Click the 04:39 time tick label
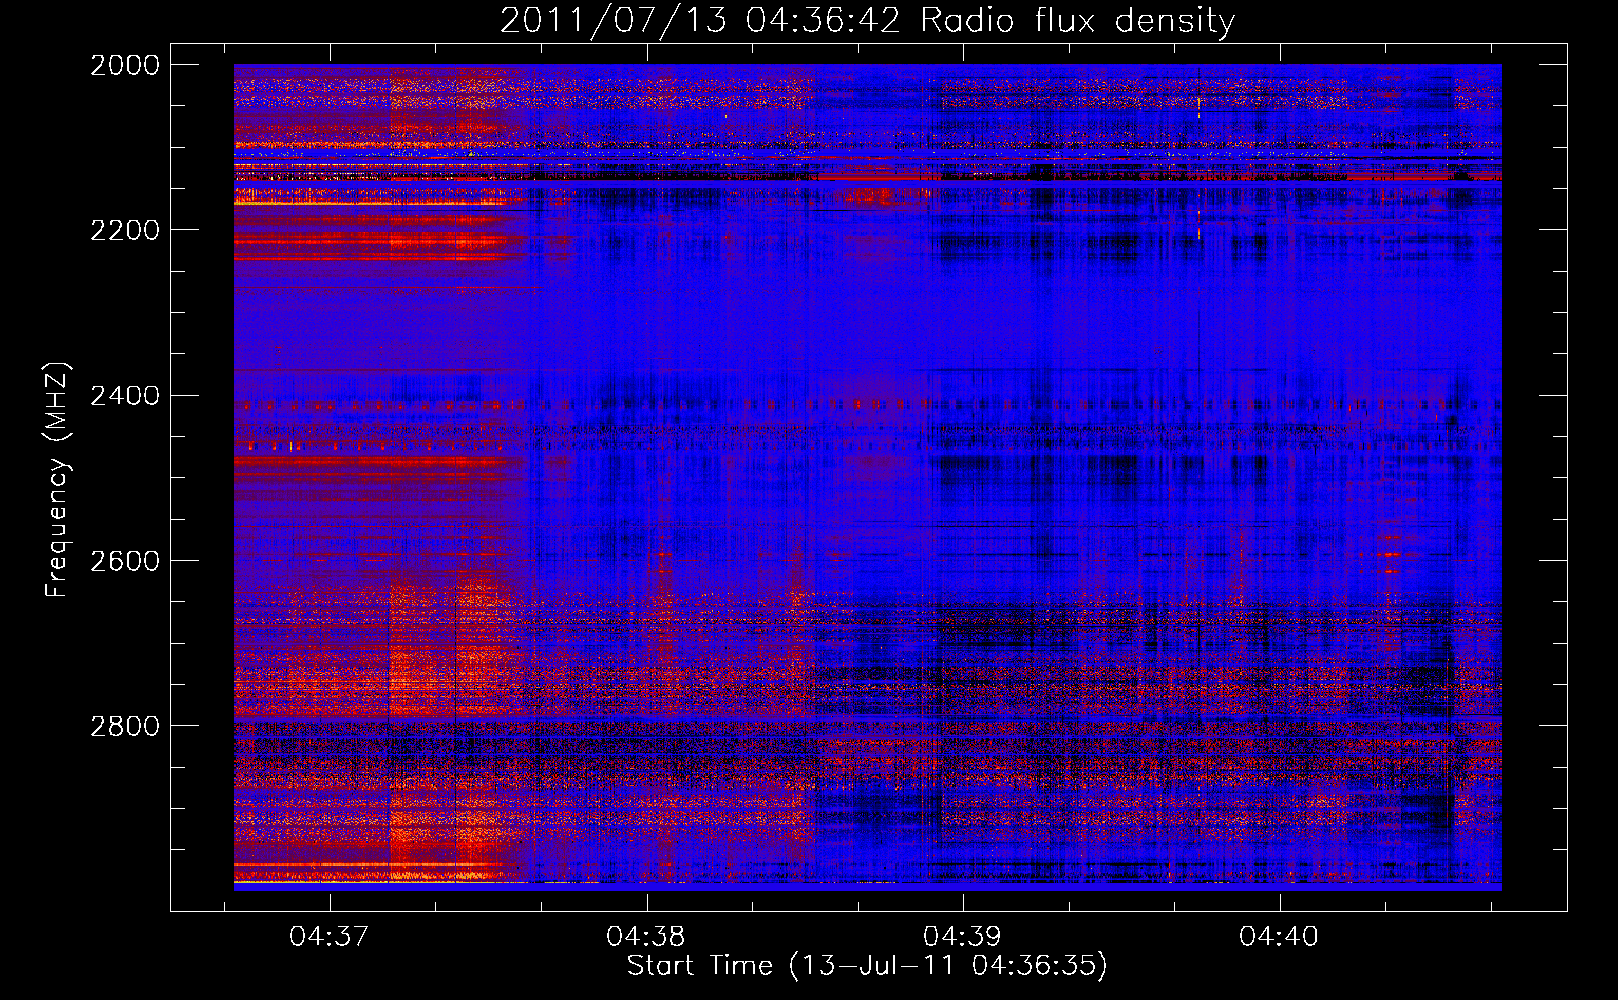Viewport: 1618px width, 1000px height. [962, 936]
